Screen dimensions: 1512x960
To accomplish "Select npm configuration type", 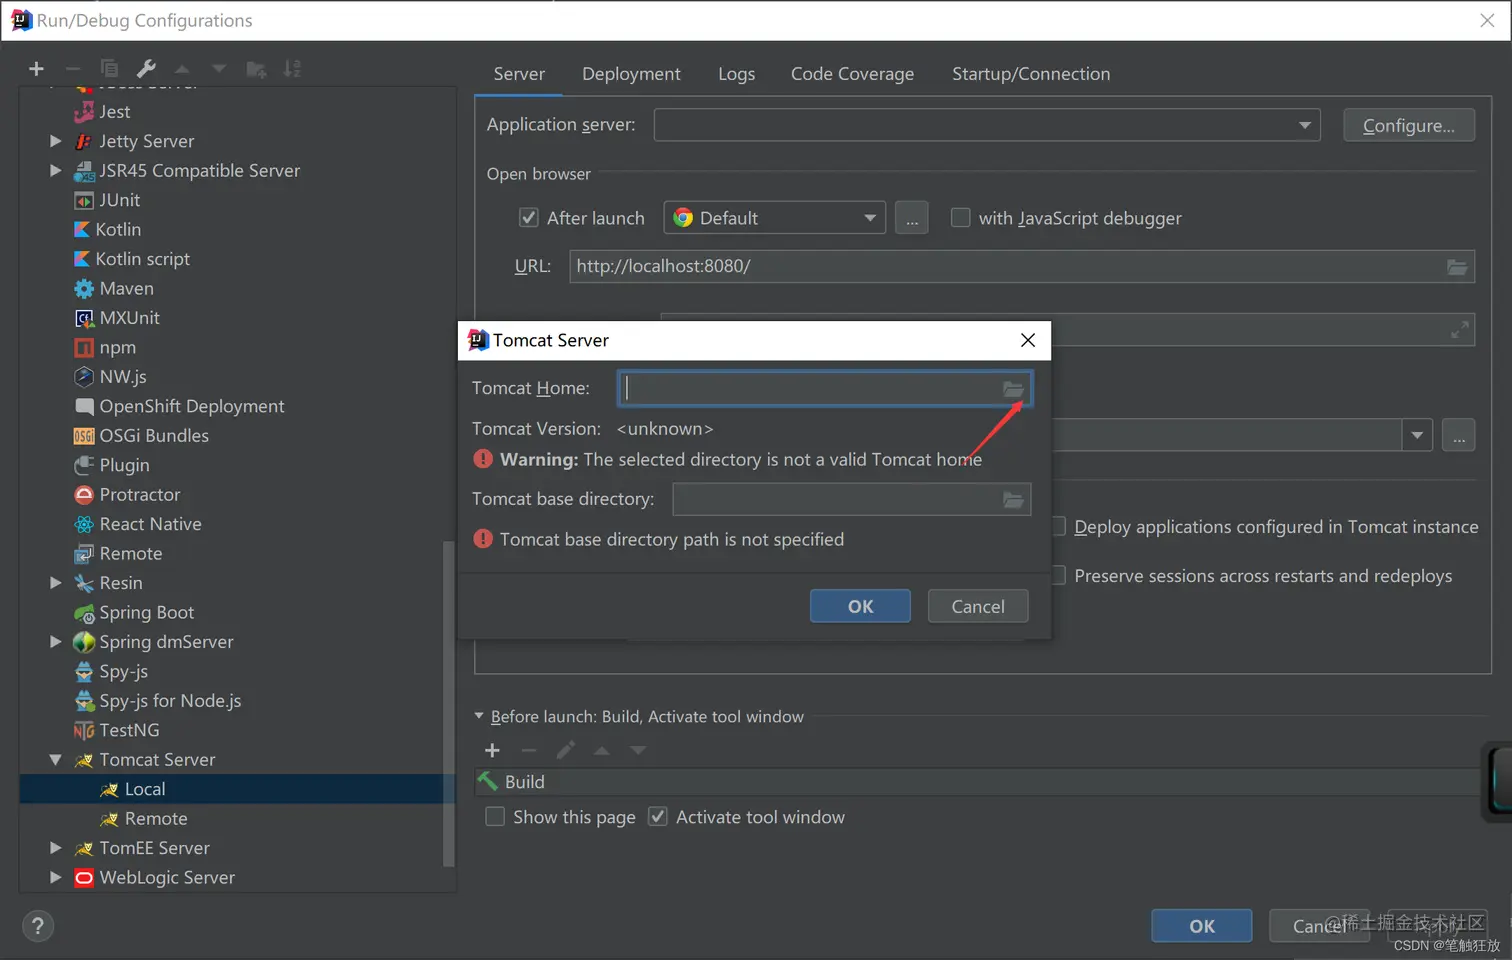I will pyautogui.click(x=105, y=347).
